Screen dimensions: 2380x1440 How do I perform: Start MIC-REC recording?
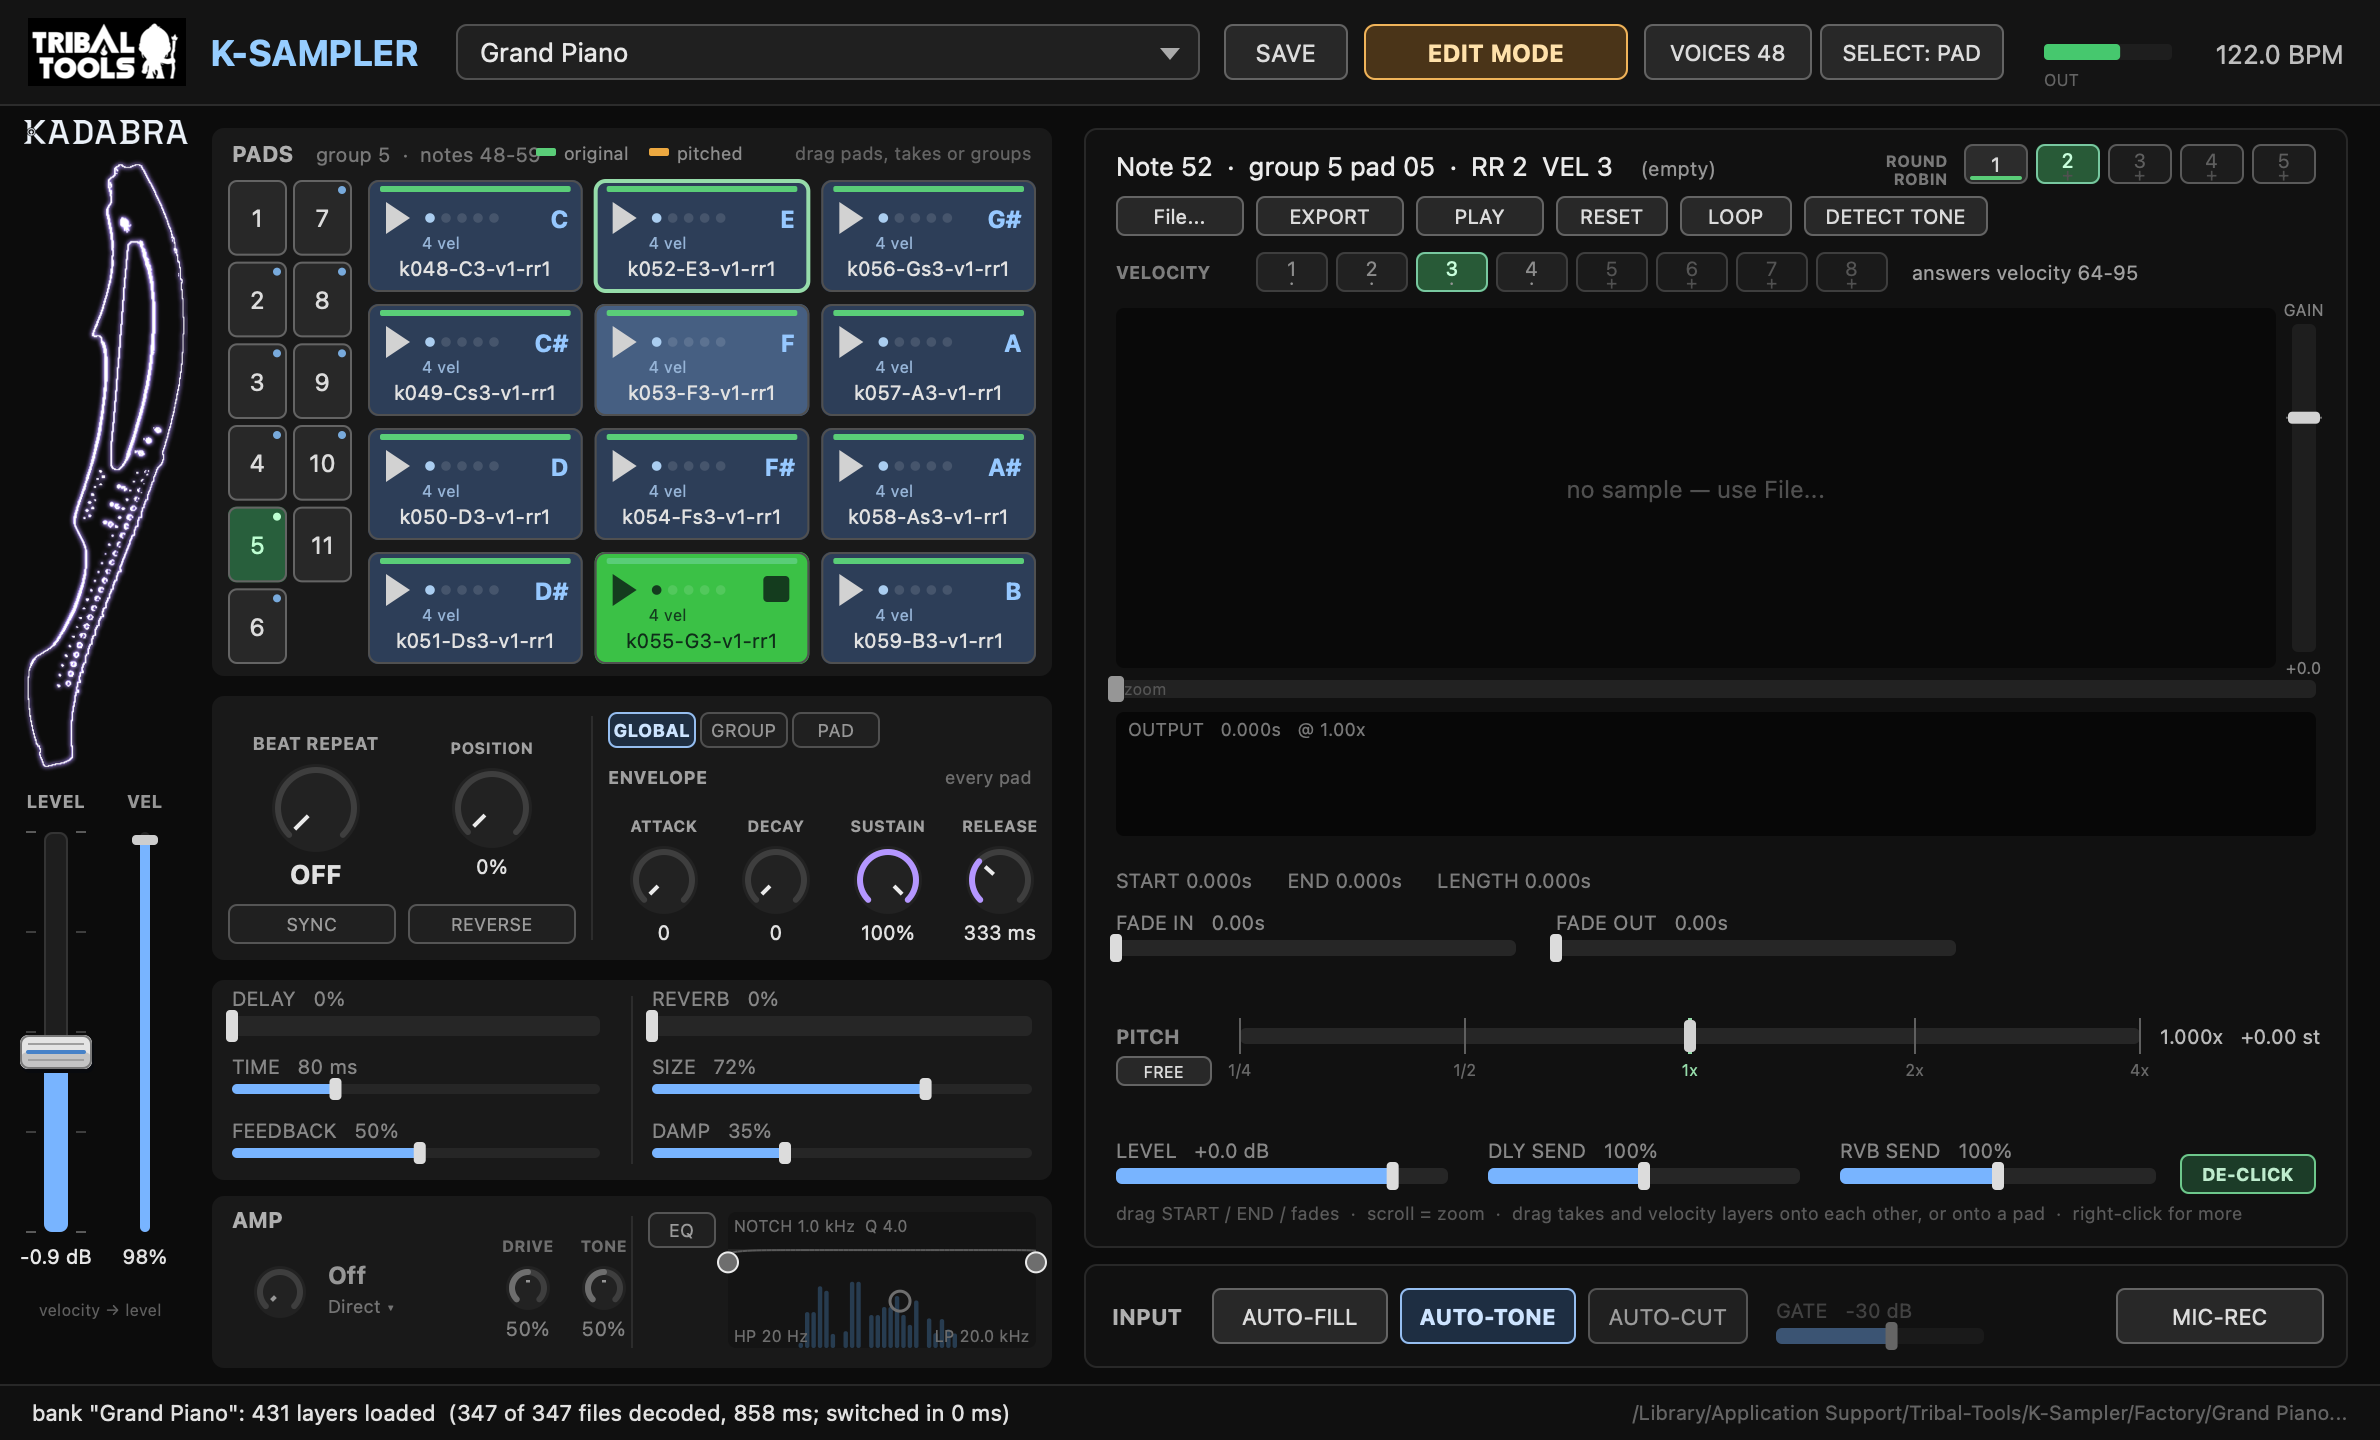[x=2219, y=1317]
